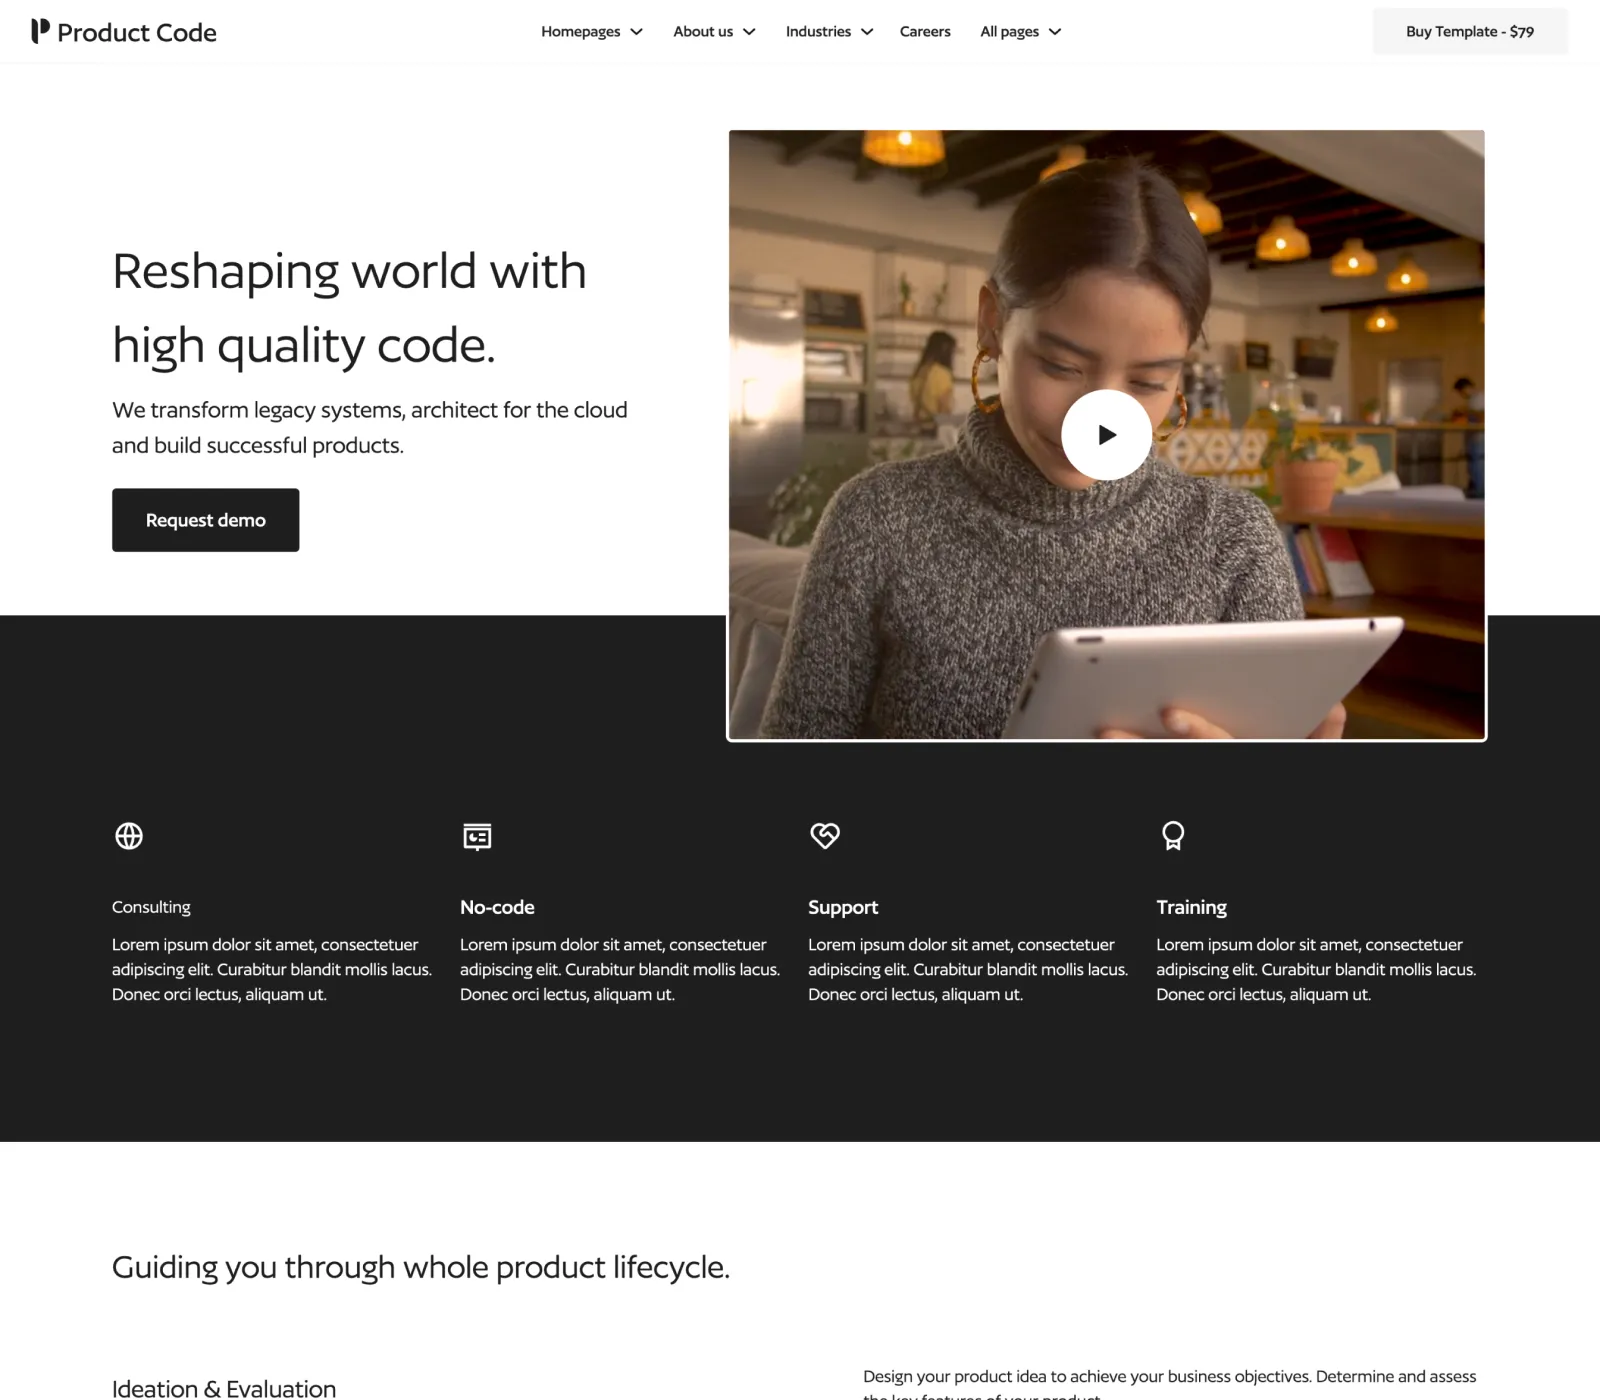Click the heart handshake Support icon
Screen dimensions: 1600x1400
tap(825, 835)
